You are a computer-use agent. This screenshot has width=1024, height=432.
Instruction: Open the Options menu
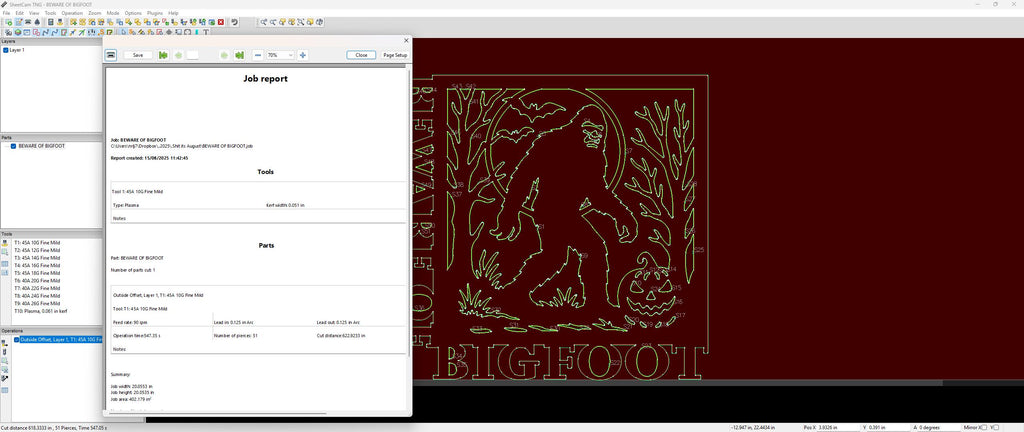(x=133, y=13)
